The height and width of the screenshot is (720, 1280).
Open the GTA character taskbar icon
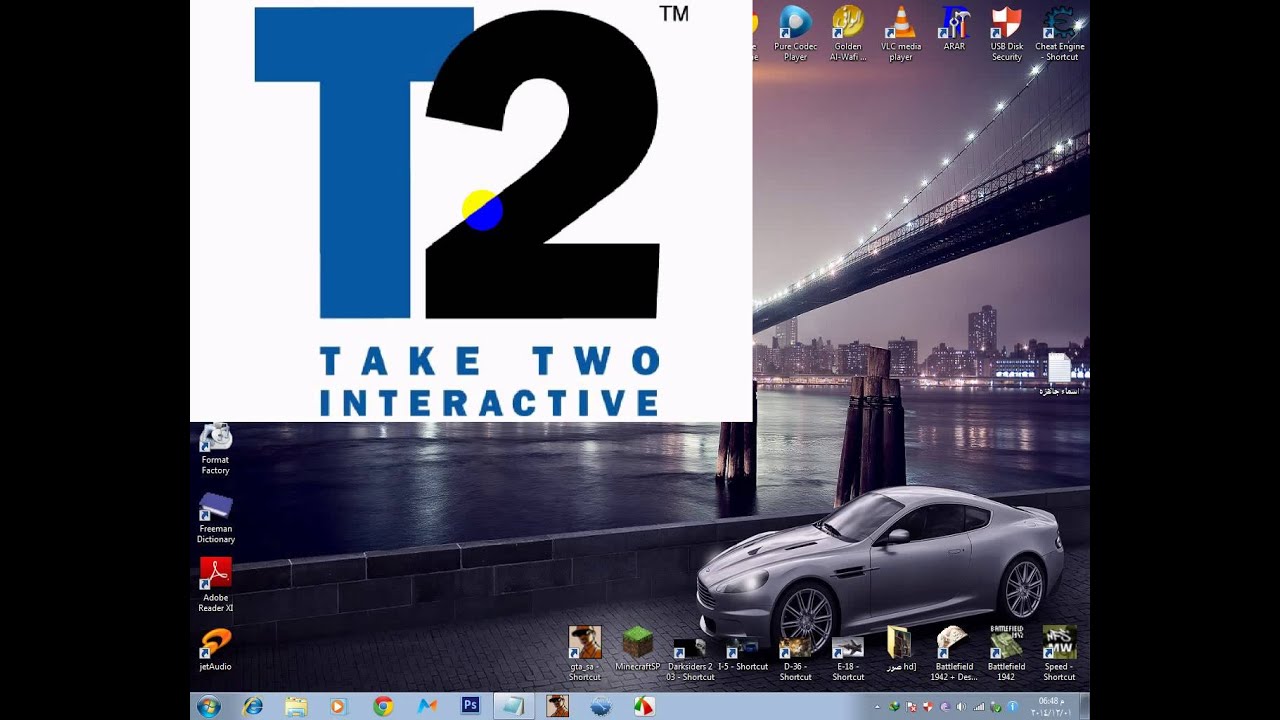(x=557, y=706)
